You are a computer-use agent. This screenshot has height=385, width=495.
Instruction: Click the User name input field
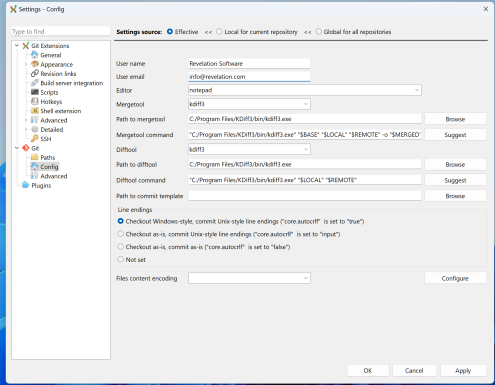(249, 64)
